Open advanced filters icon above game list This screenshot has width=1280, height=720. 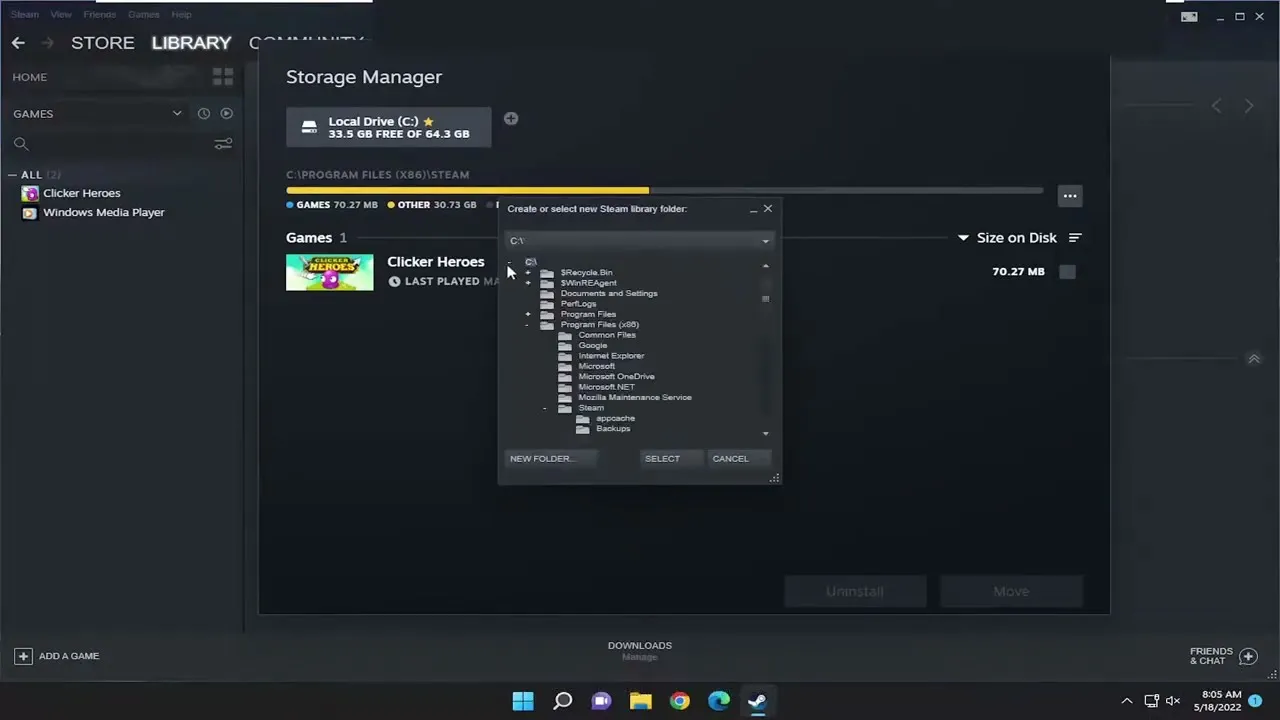point(223,144)
